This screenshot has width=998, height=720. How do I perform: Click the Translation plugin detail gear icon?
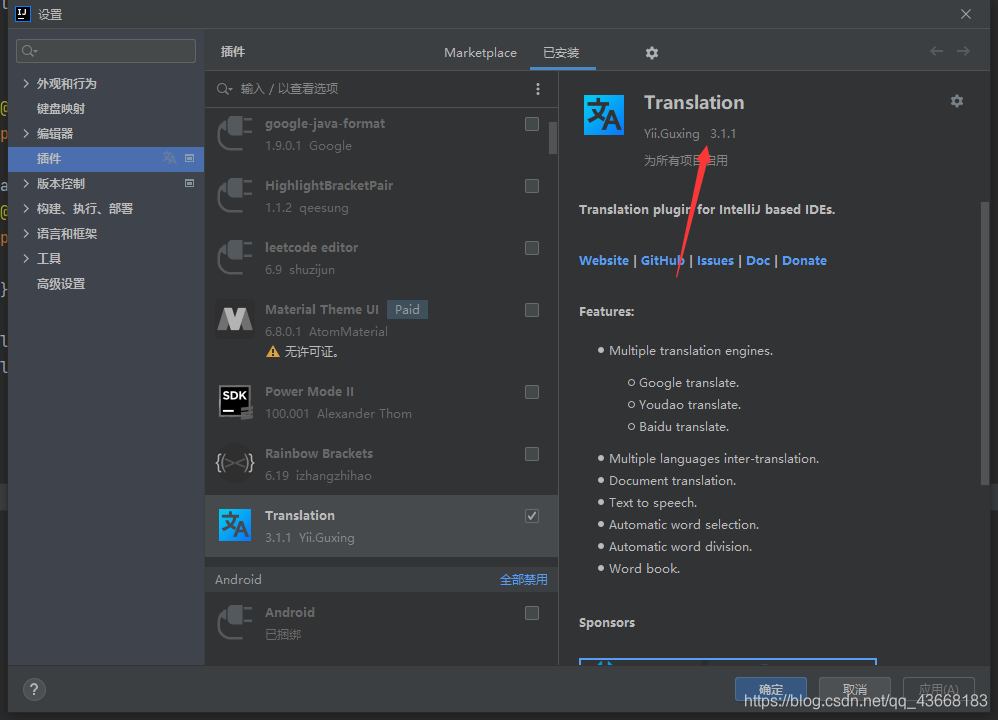coord(957,101)
